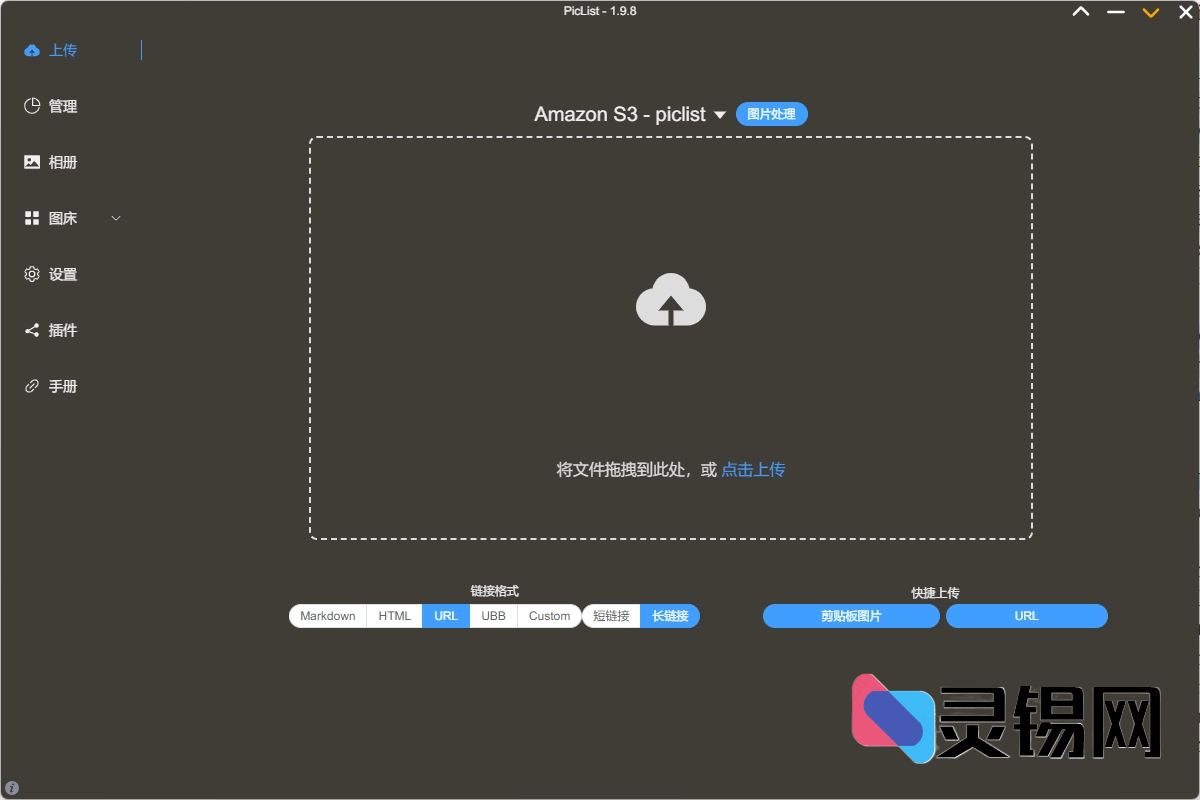Expand the 图床 submenu chevron
The height and width of the screenshot is (800, 1200).
pos(115,218)
